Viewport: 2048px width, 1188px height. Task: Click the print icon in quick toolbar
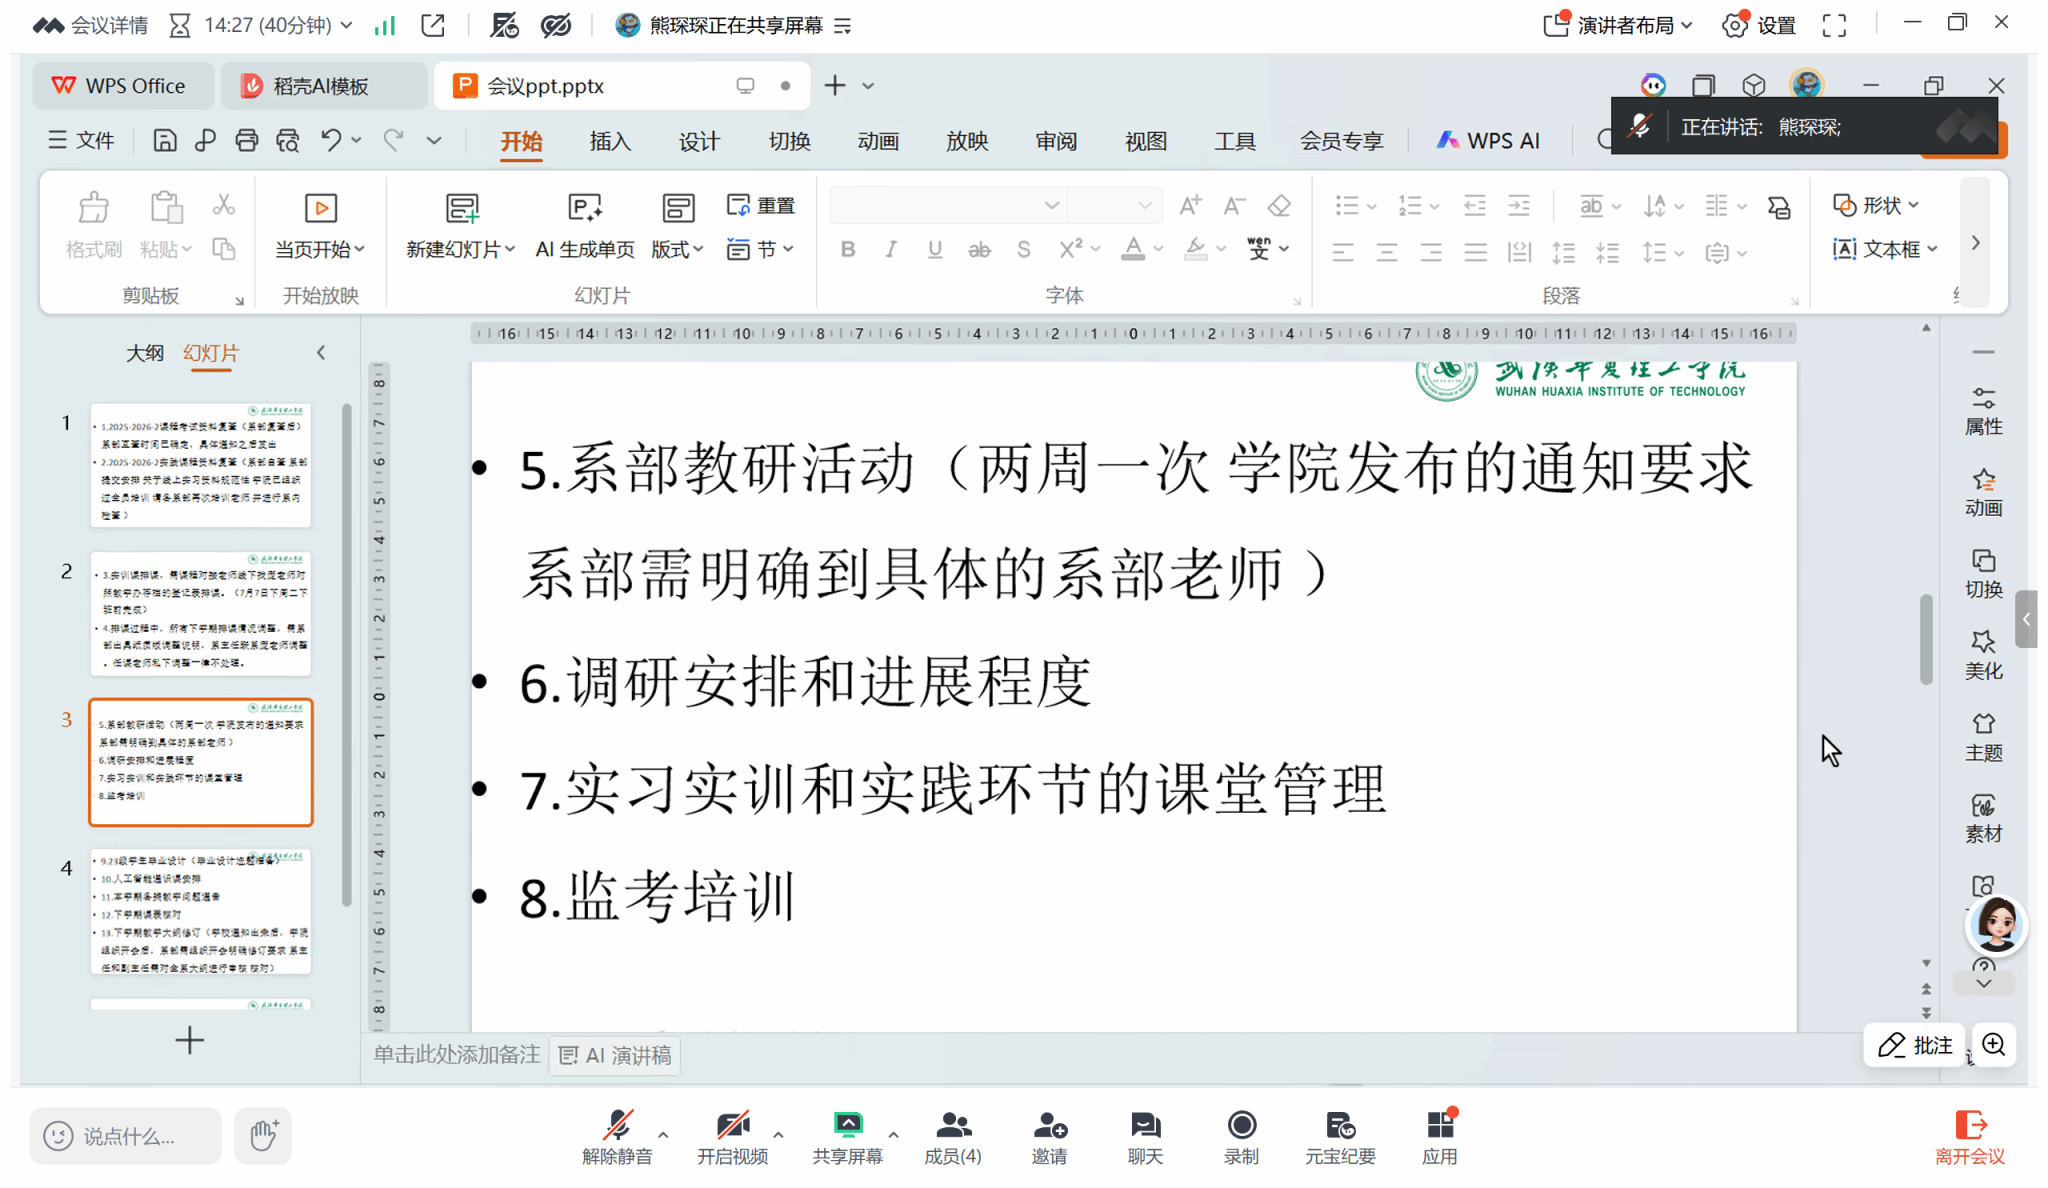(246, 141)
